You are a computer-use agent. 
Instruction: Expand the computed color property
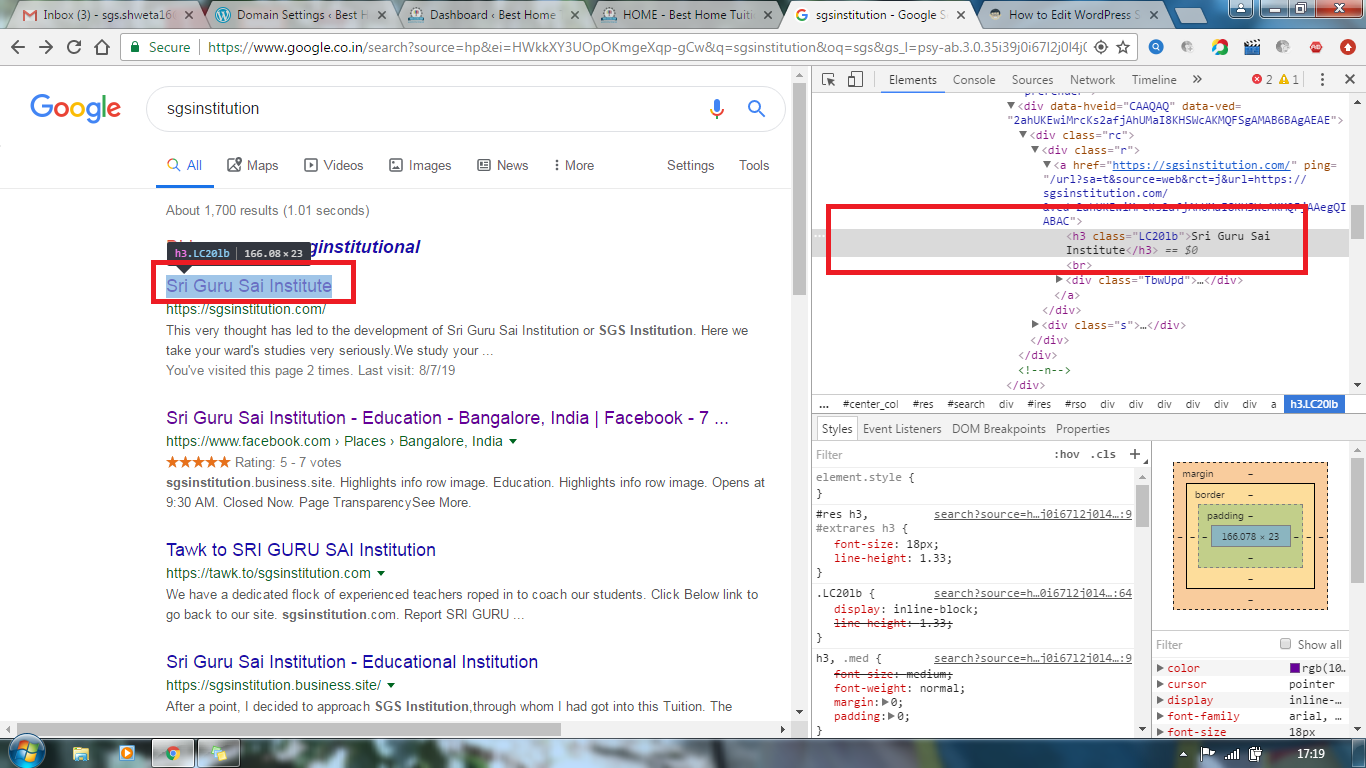(1161, 668)
